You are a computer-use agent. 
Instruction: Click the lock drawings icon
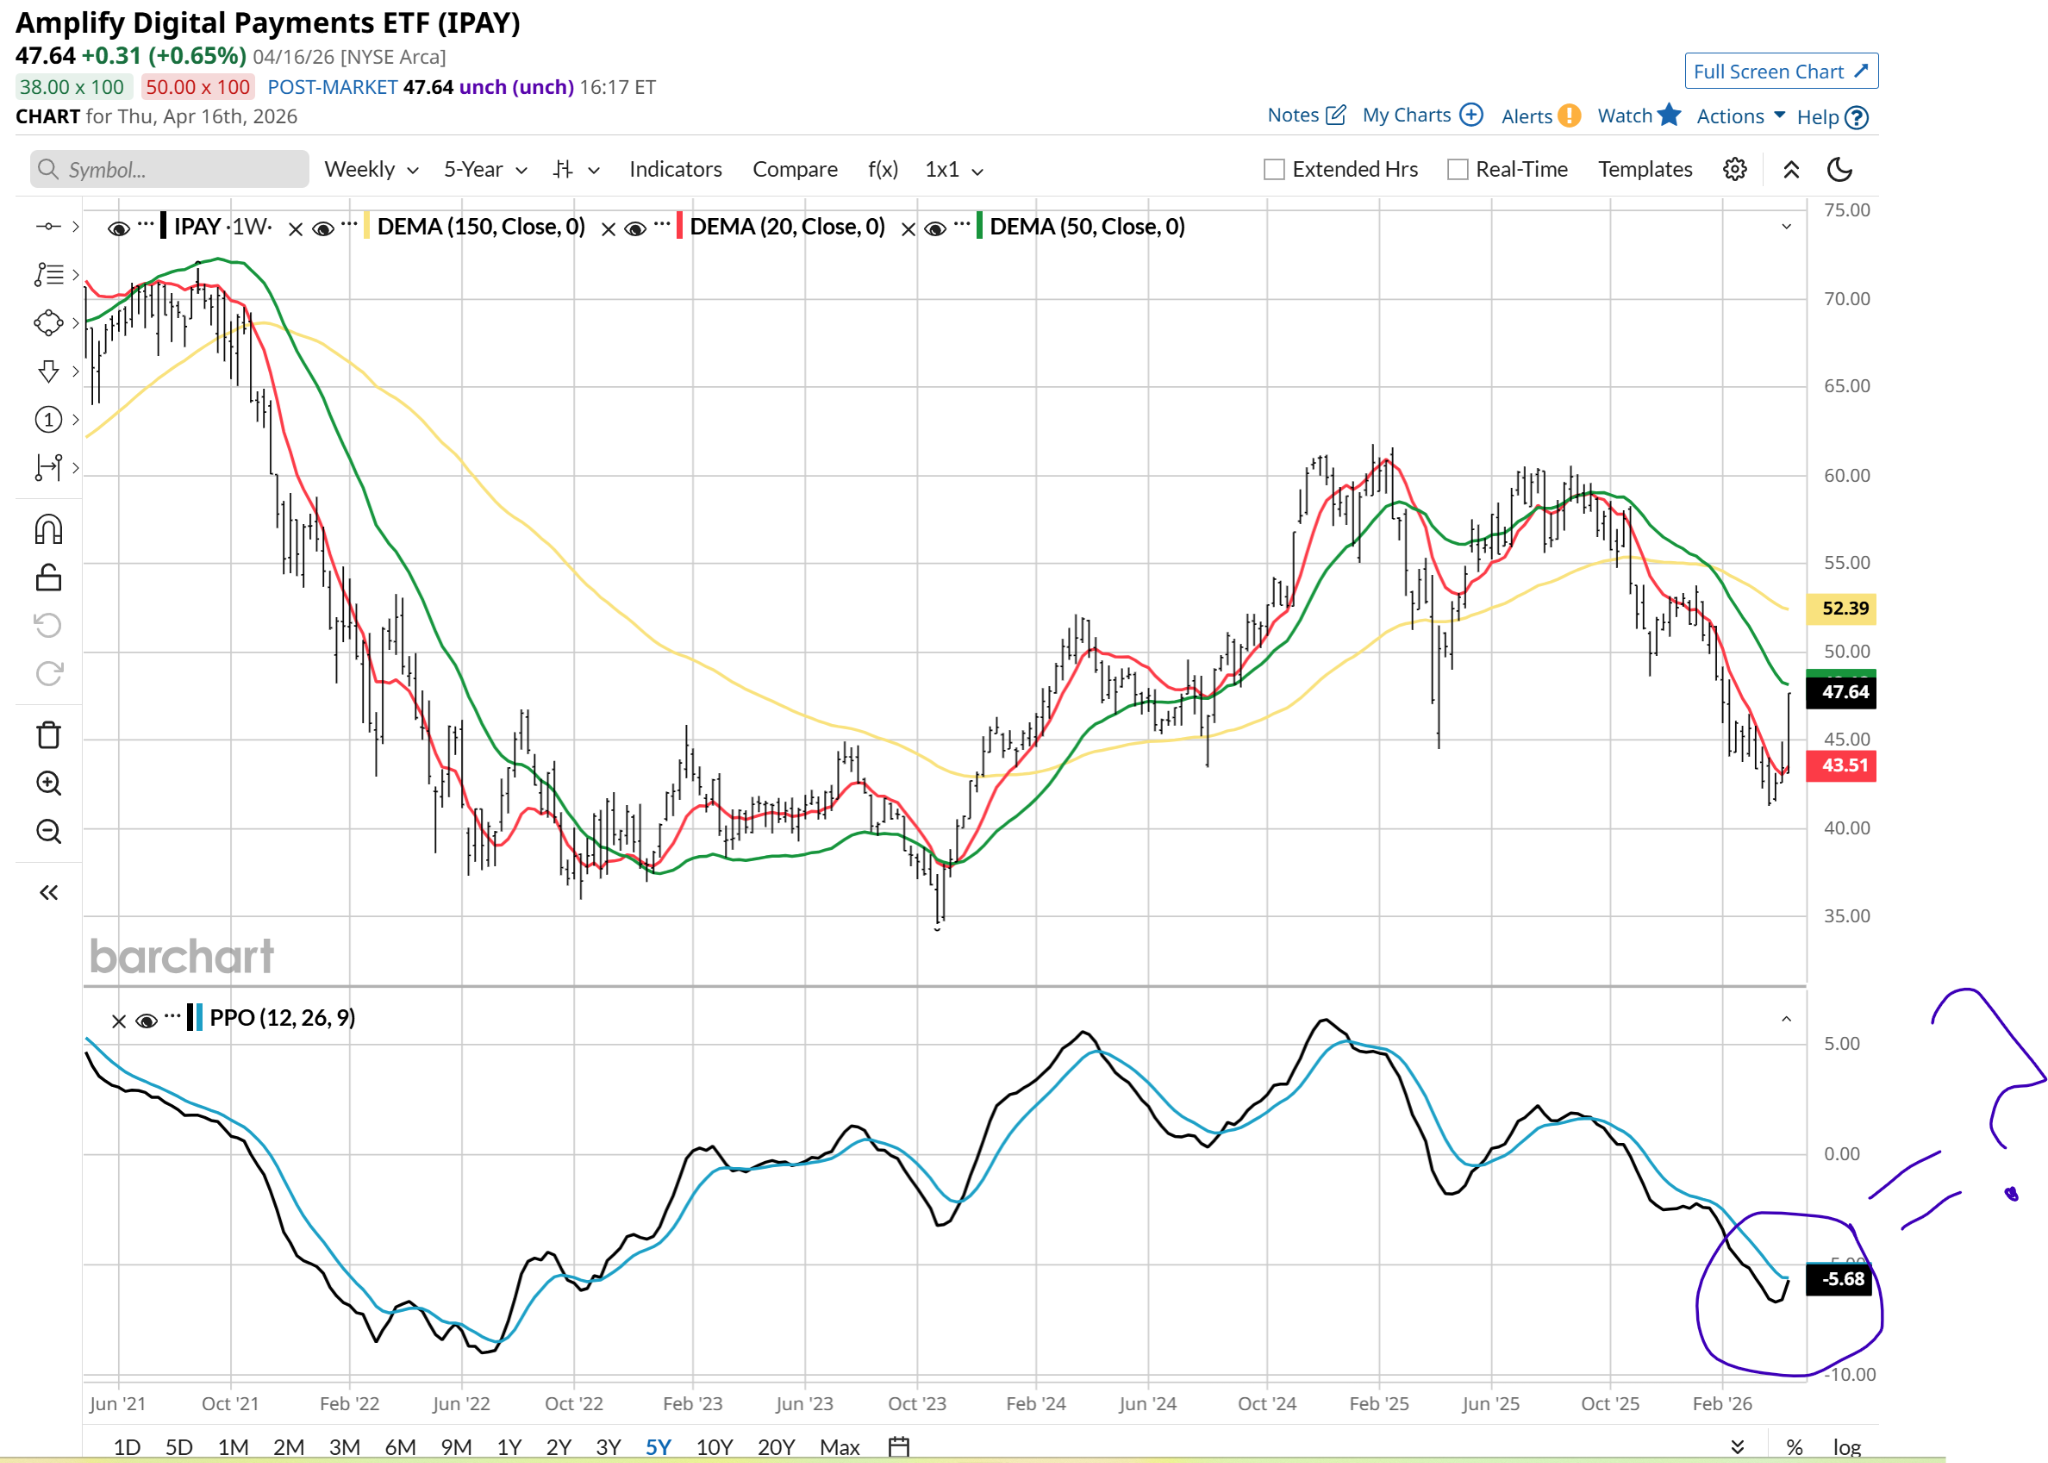point(48,578)
